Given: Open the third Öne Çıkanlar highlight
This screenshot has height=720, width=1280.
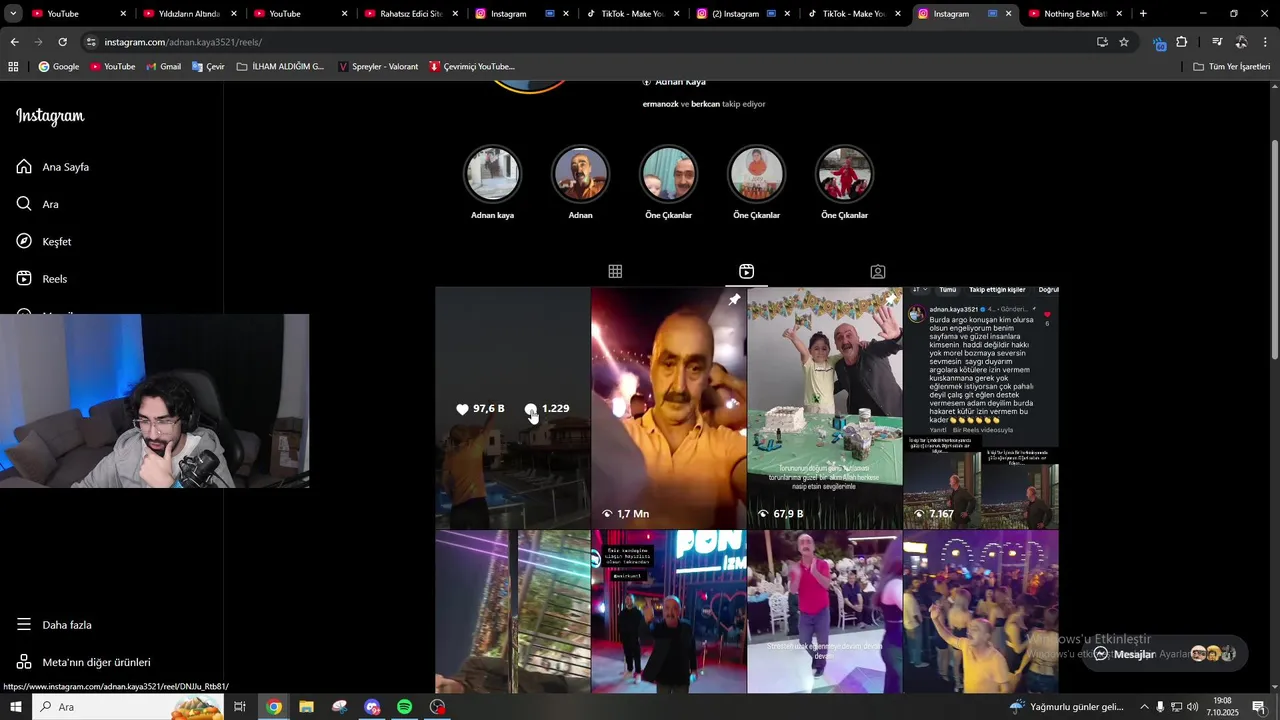Looking at the screenshot, I should (844, 174).
